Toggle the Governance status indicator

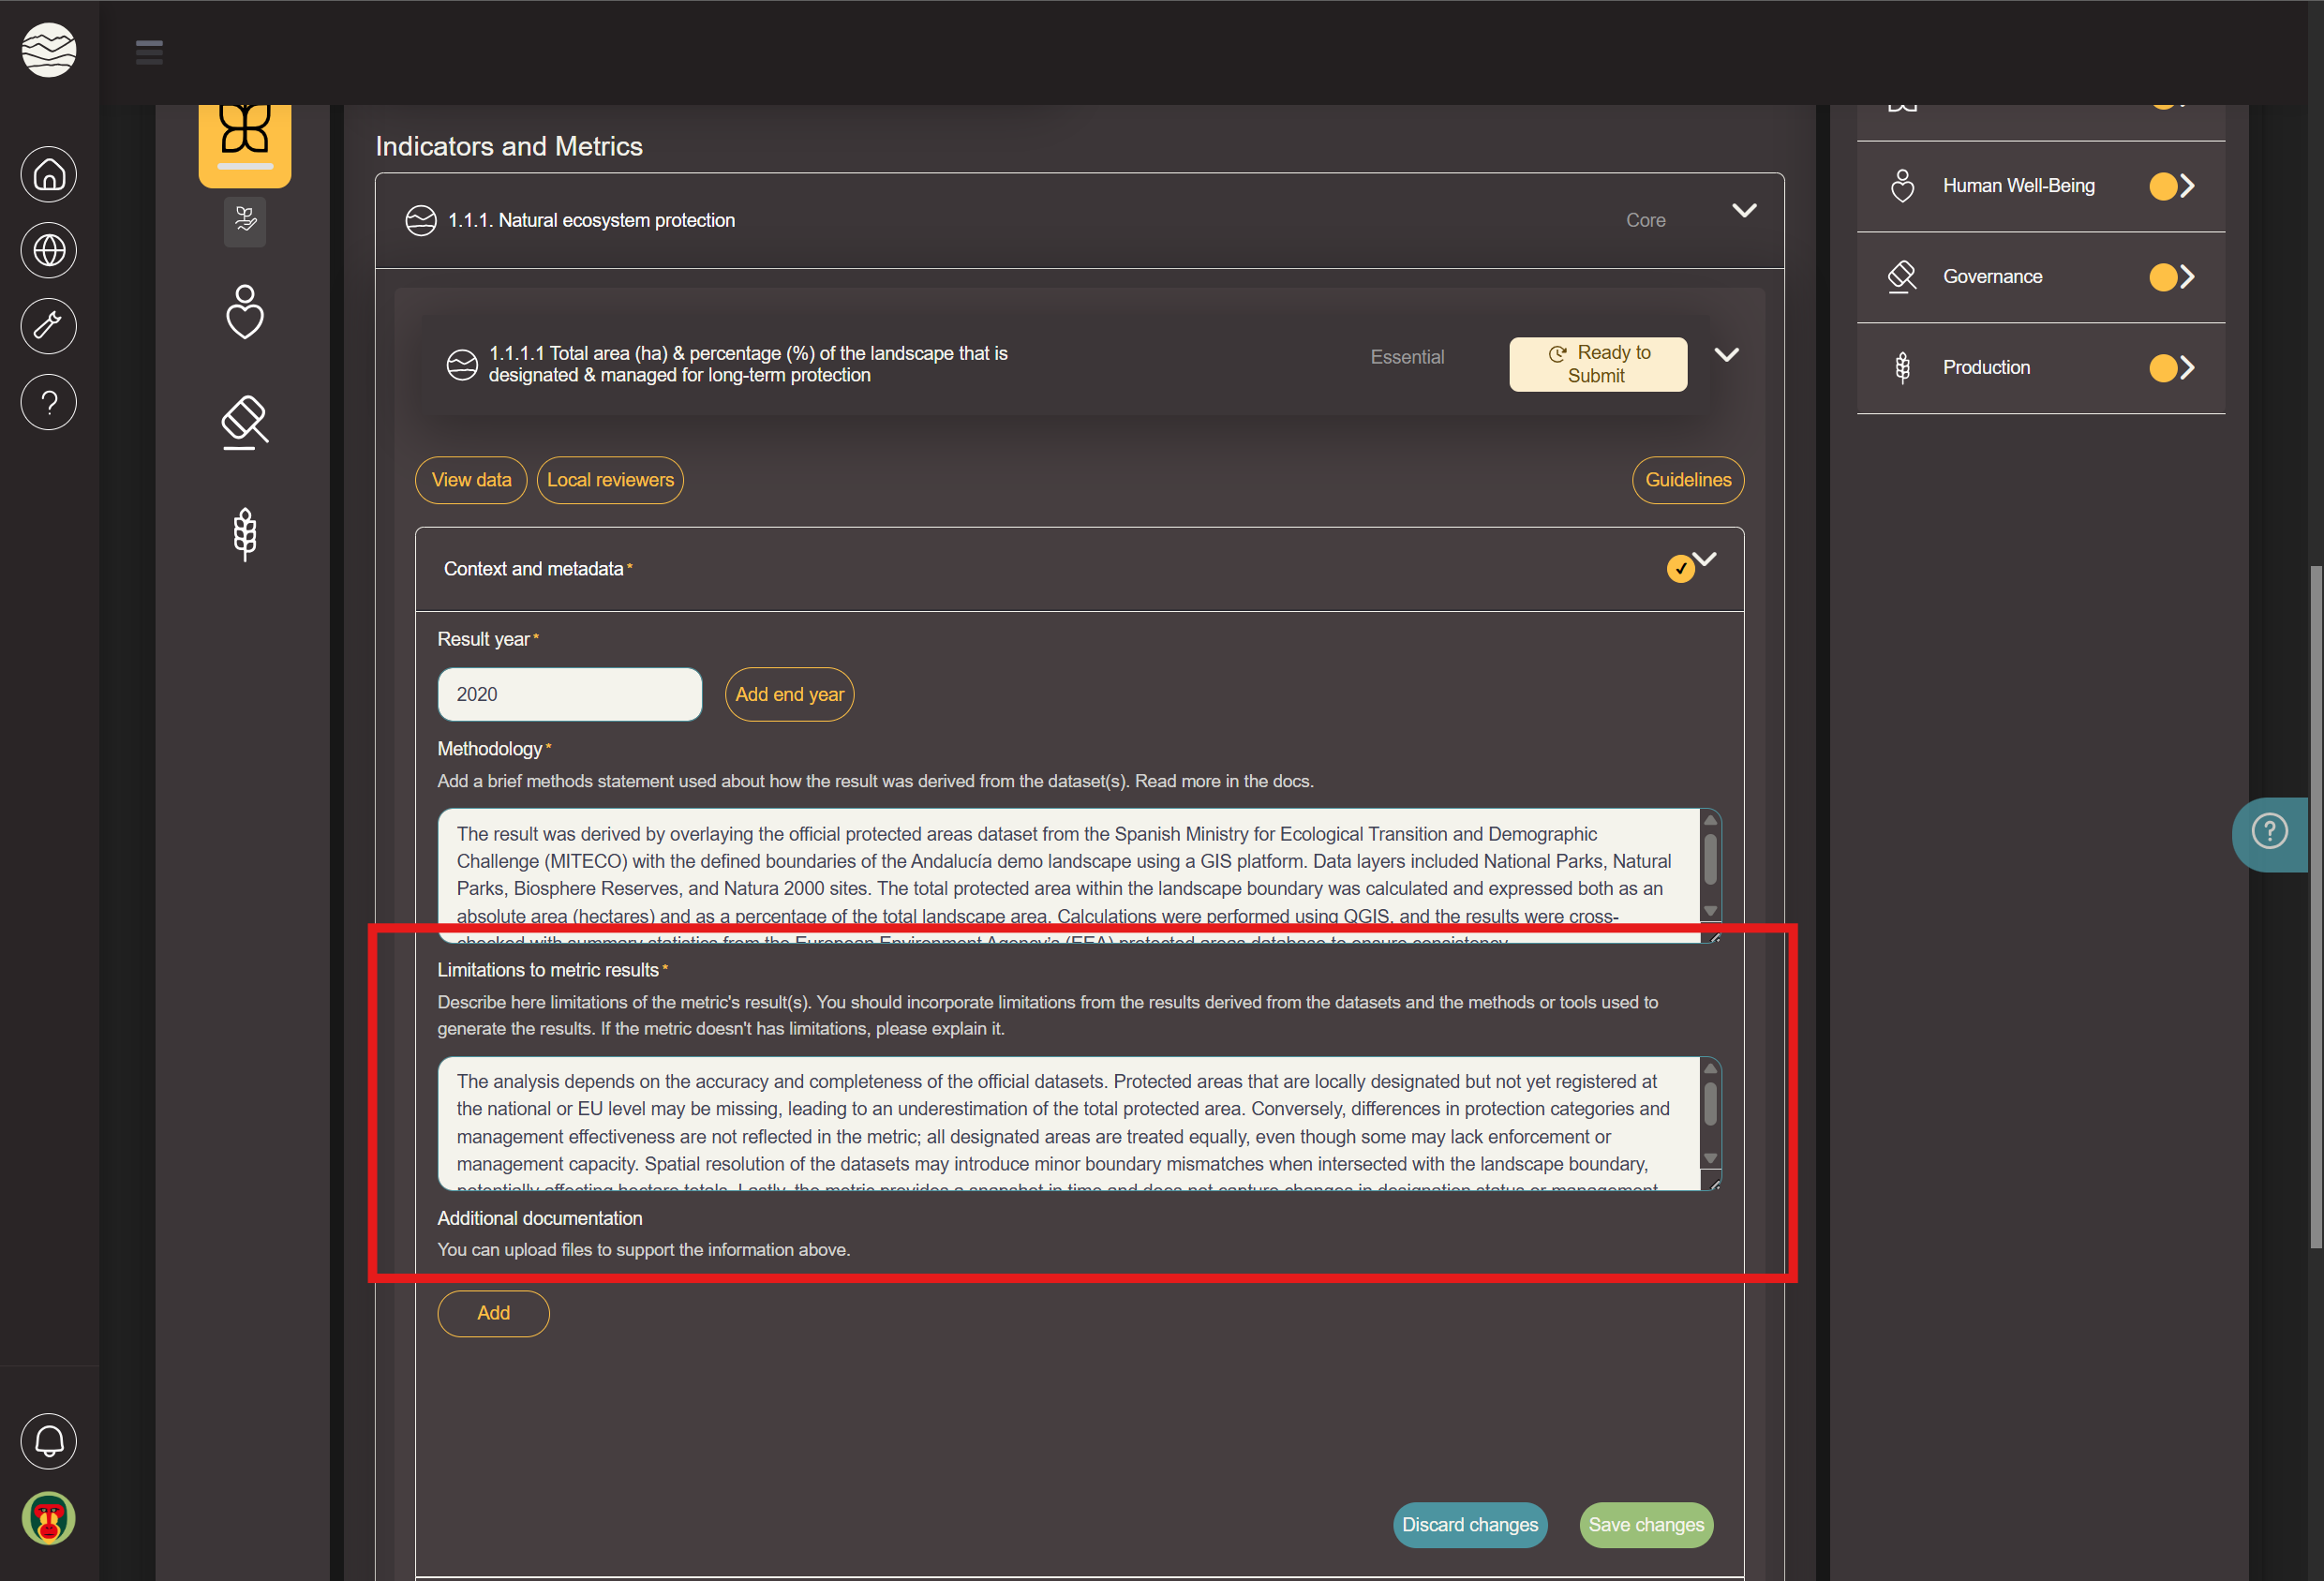tap(2163, 277)
